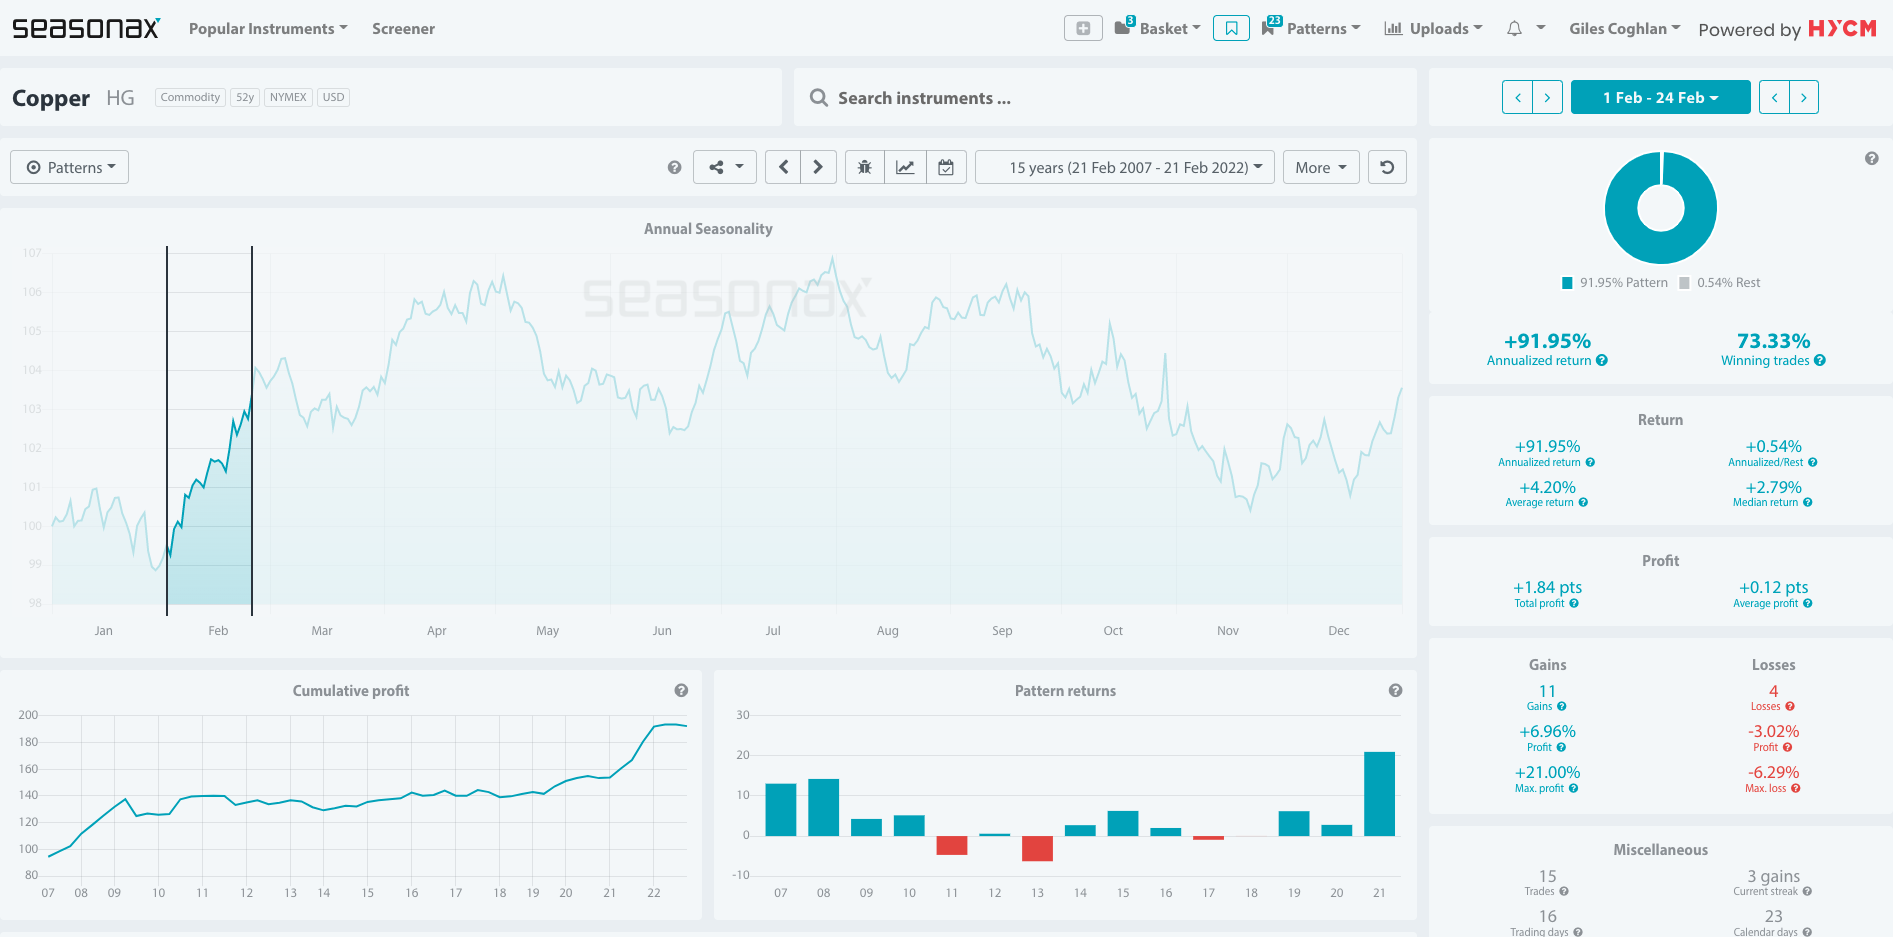Expand the Basket dropdown
1893x937 pixels.
[x=1158, y=29]
